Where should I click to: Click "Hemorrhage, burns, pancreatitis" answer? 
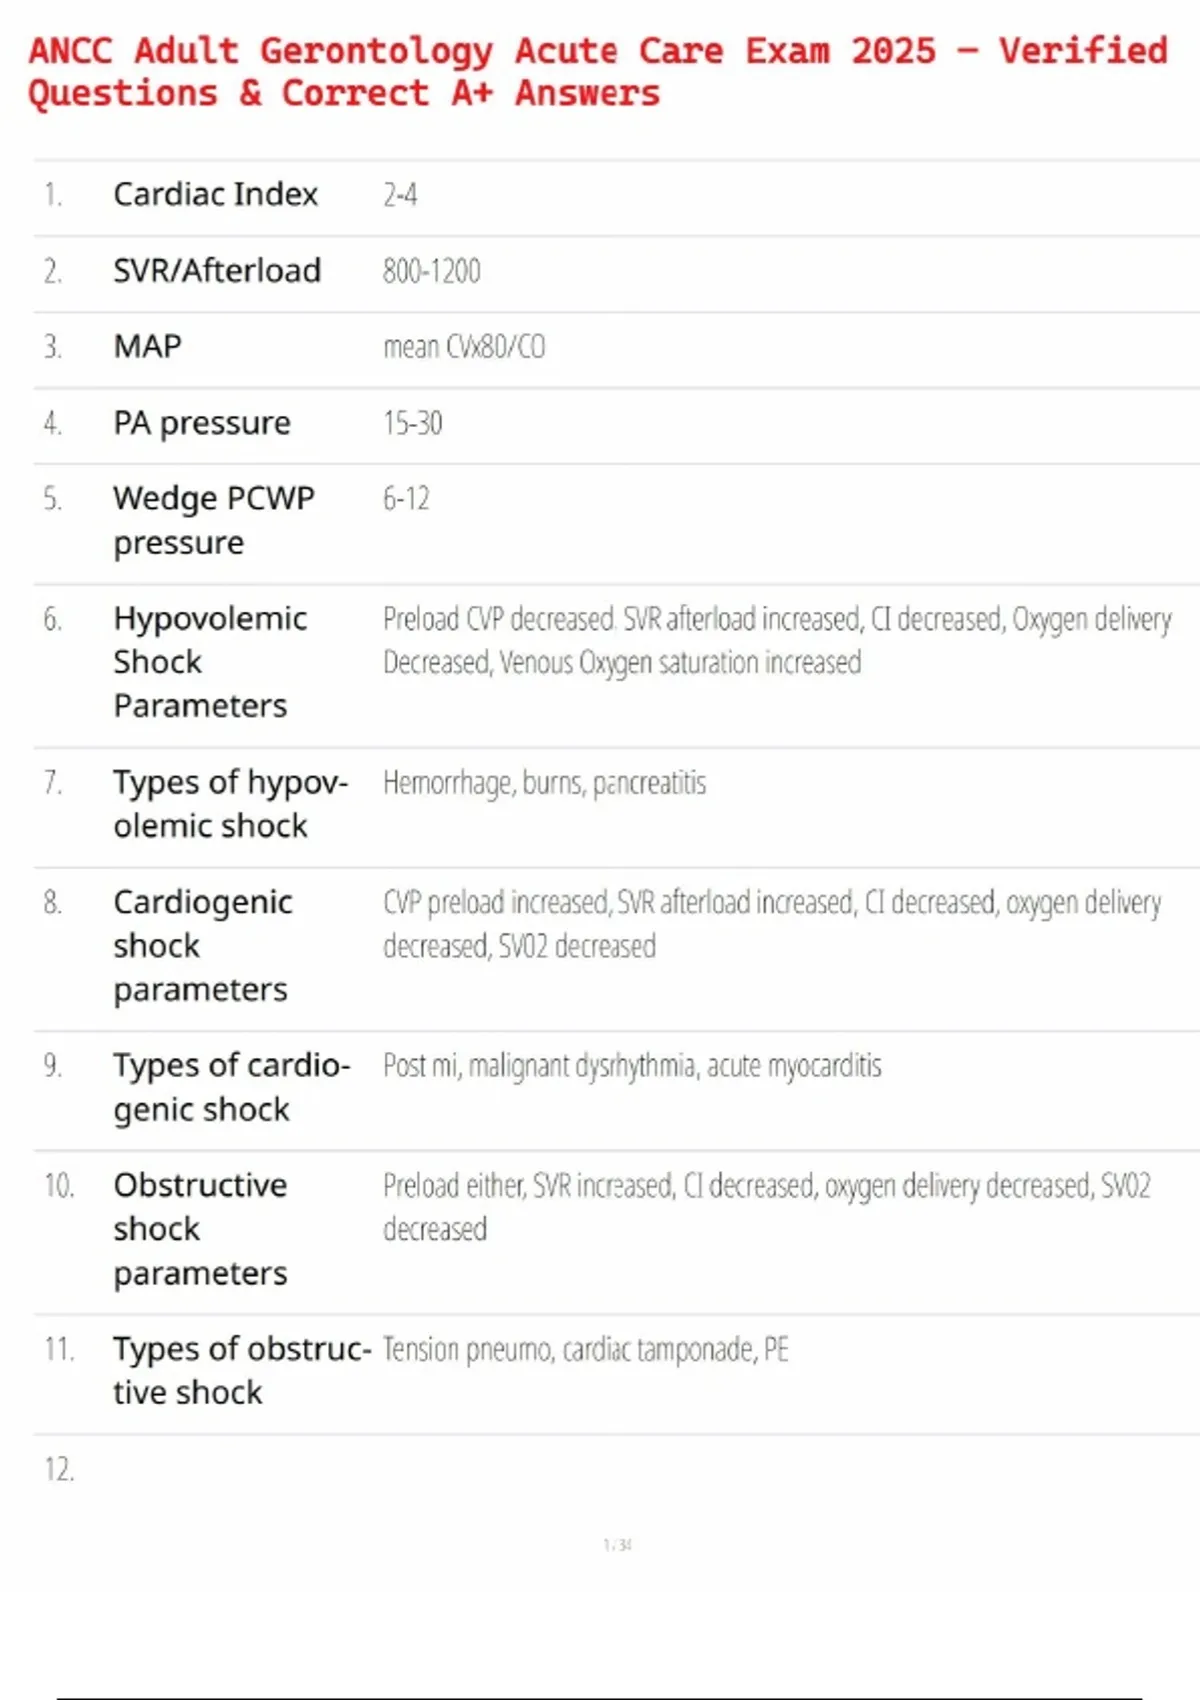[x=544, y=783]
